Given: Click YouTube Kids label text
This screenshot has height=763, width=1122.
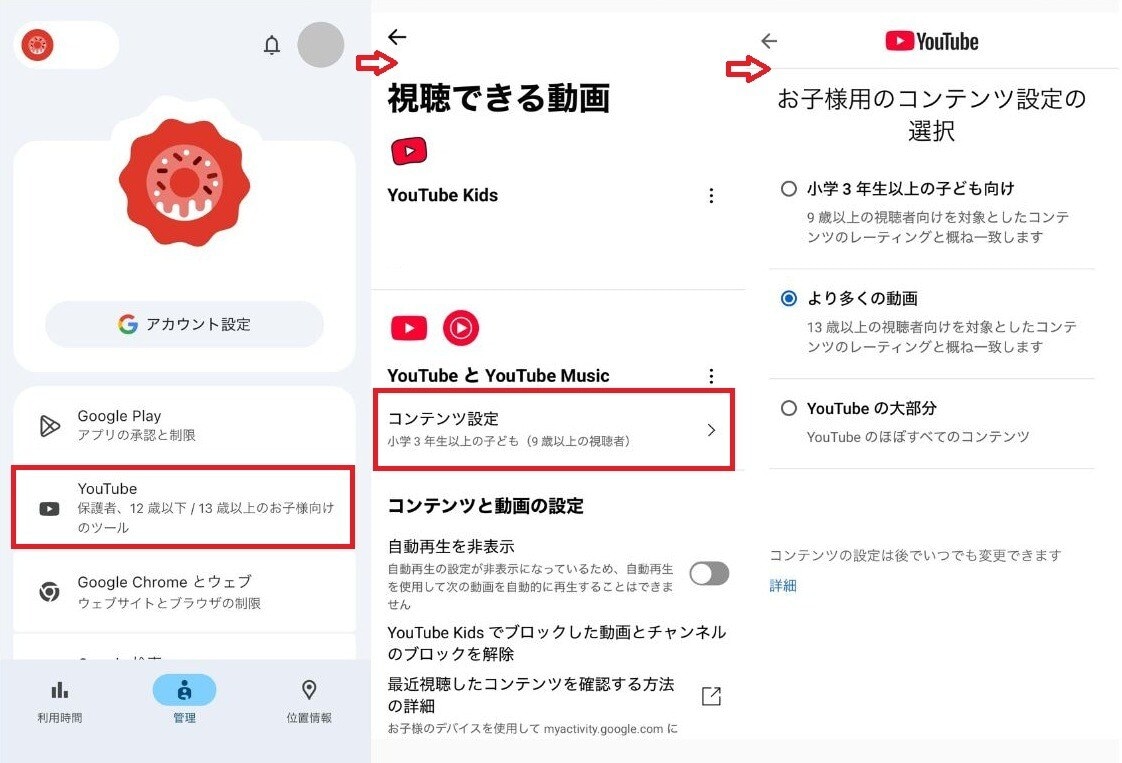Looking at the screenshot, I should [x=442, y=195].
